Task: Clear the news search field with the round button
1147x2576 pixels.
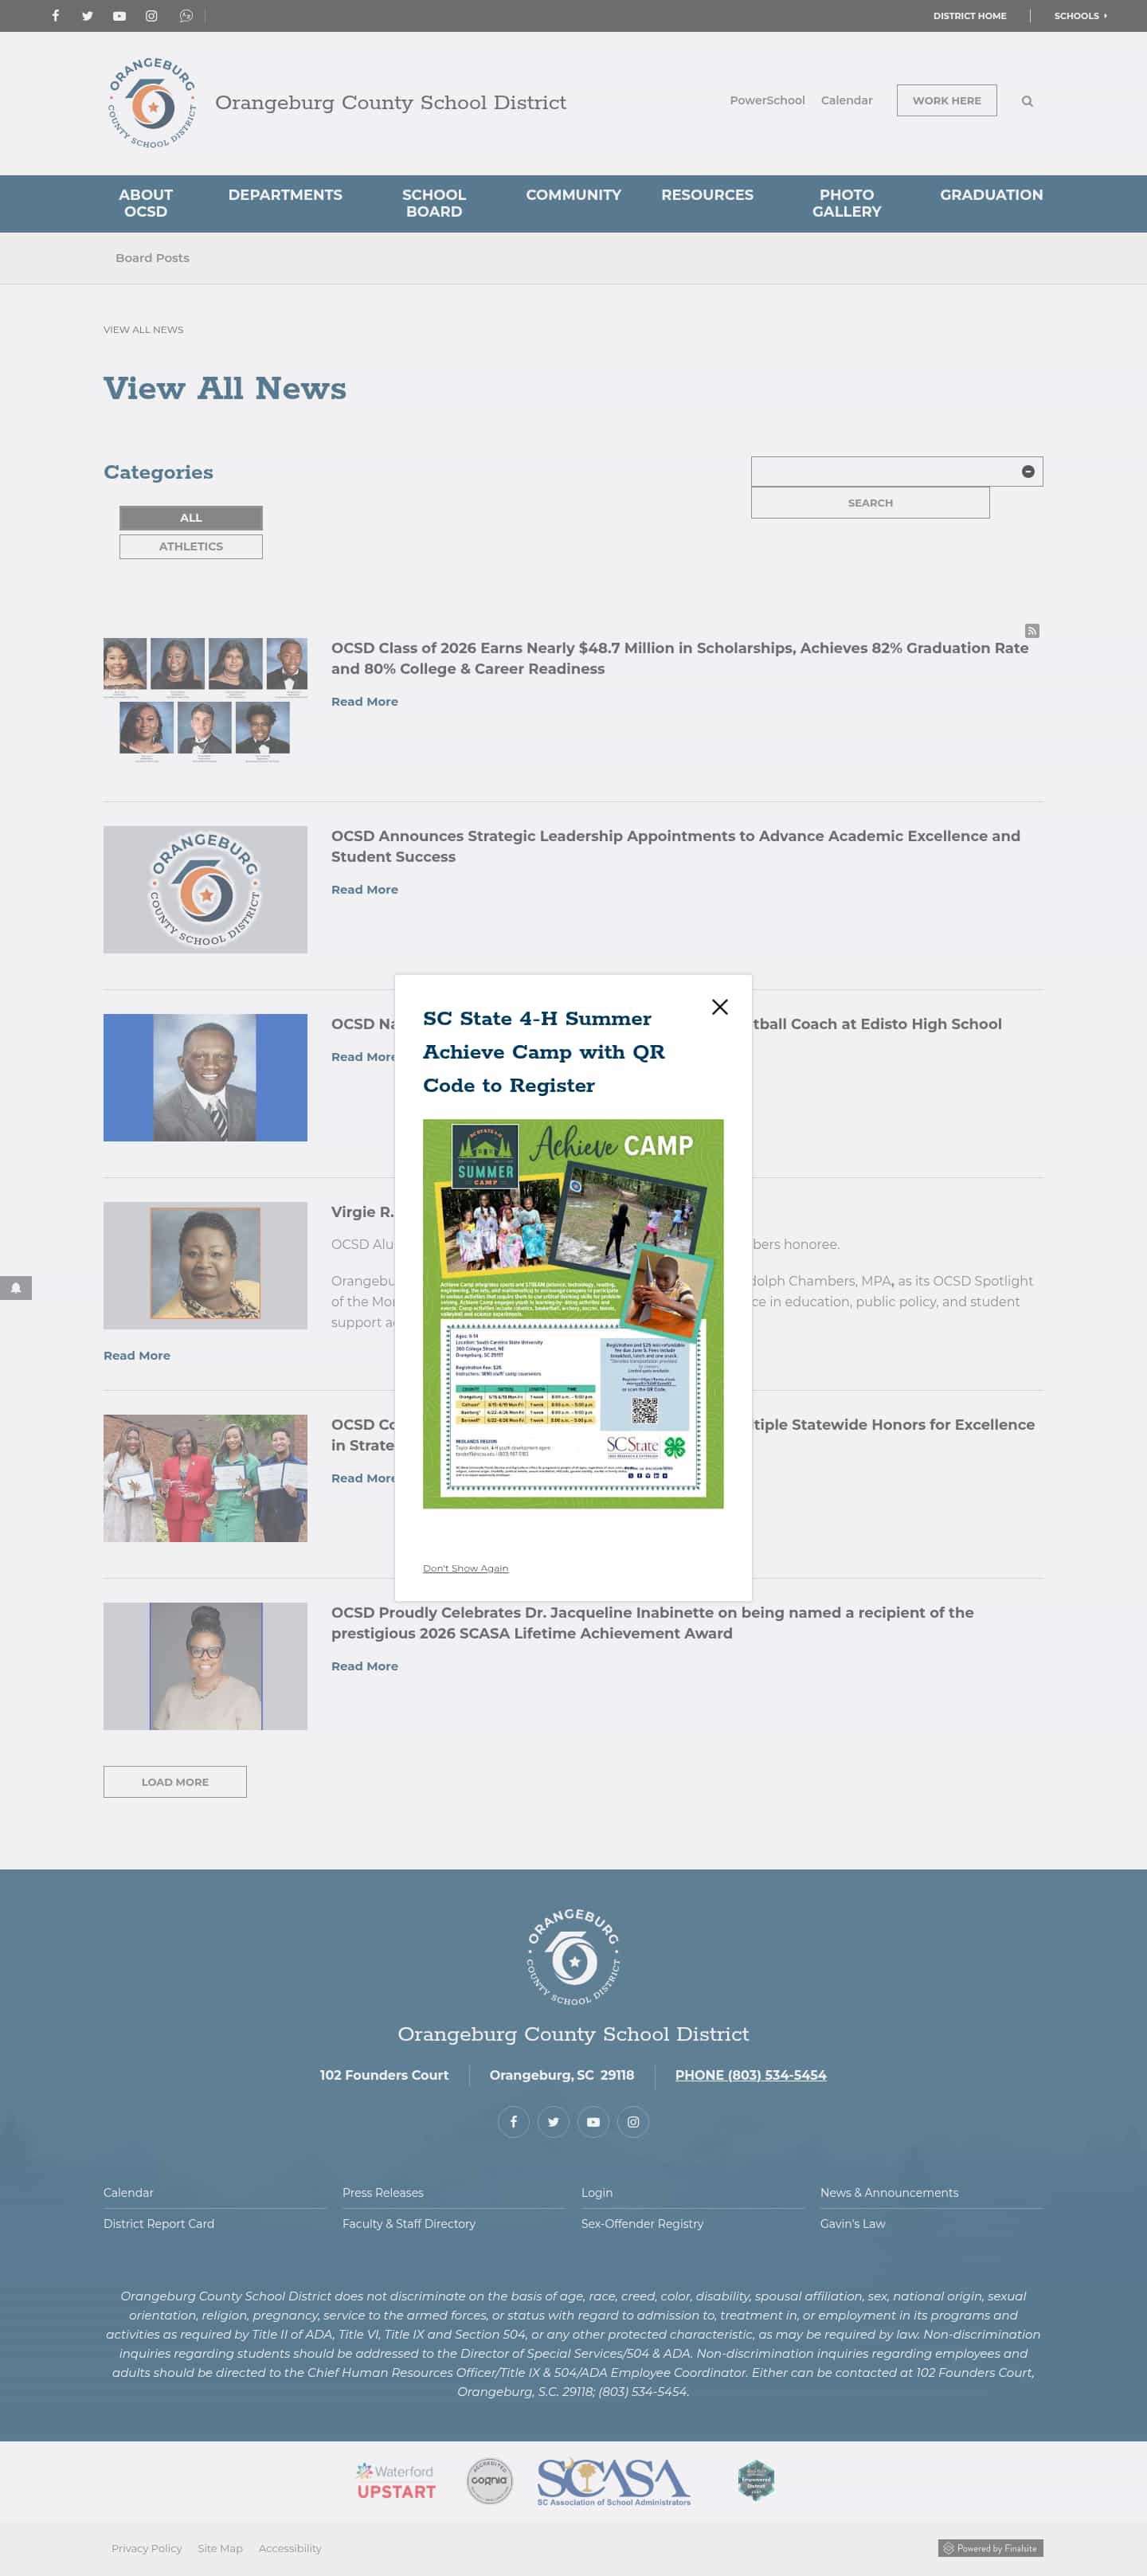Action: [1028, 472]
